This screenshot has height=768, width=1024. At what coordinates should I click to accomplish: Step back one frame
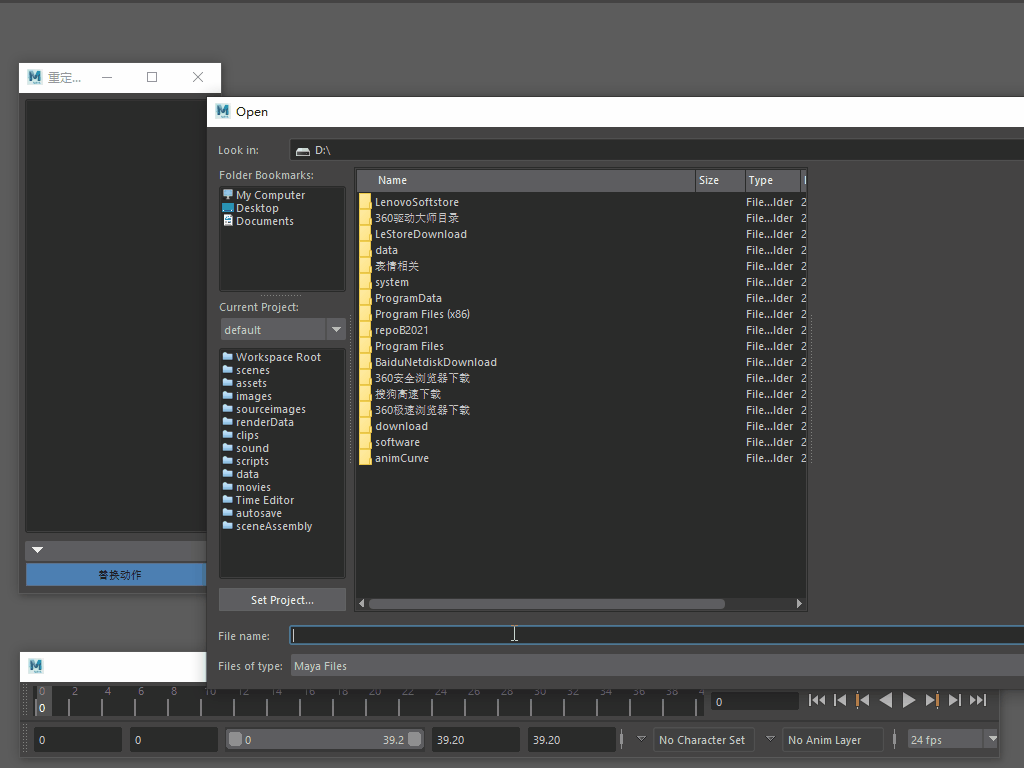[840, 700]
